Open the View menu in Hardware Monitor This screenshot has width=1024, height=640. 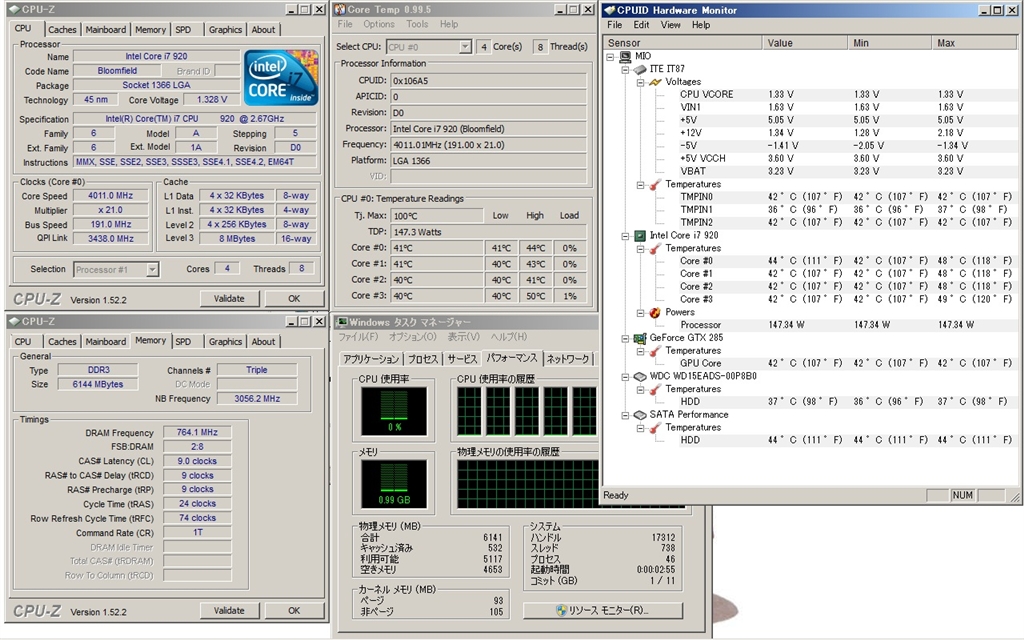point(670,25)
